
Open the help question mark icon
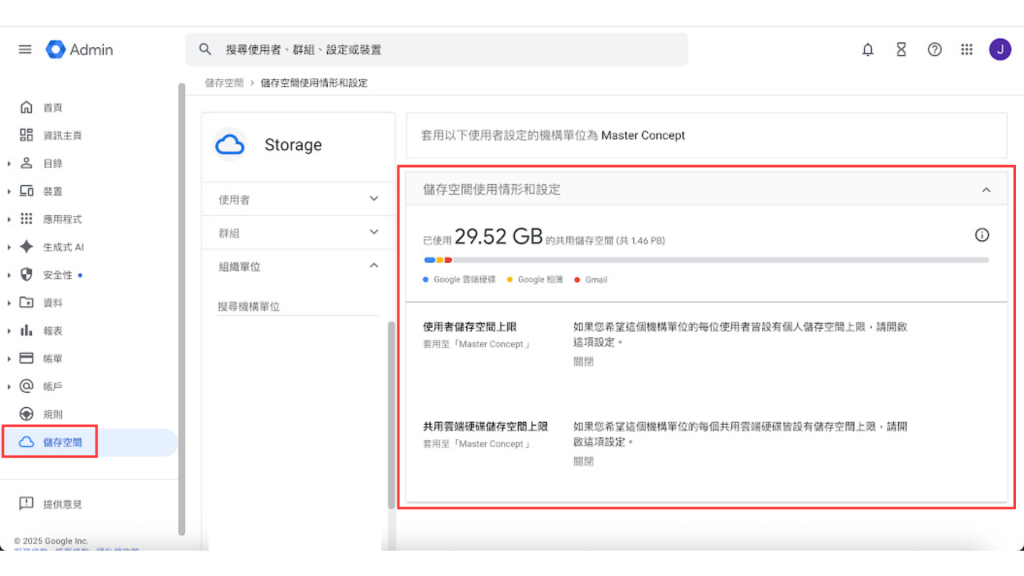coord(935,50)
